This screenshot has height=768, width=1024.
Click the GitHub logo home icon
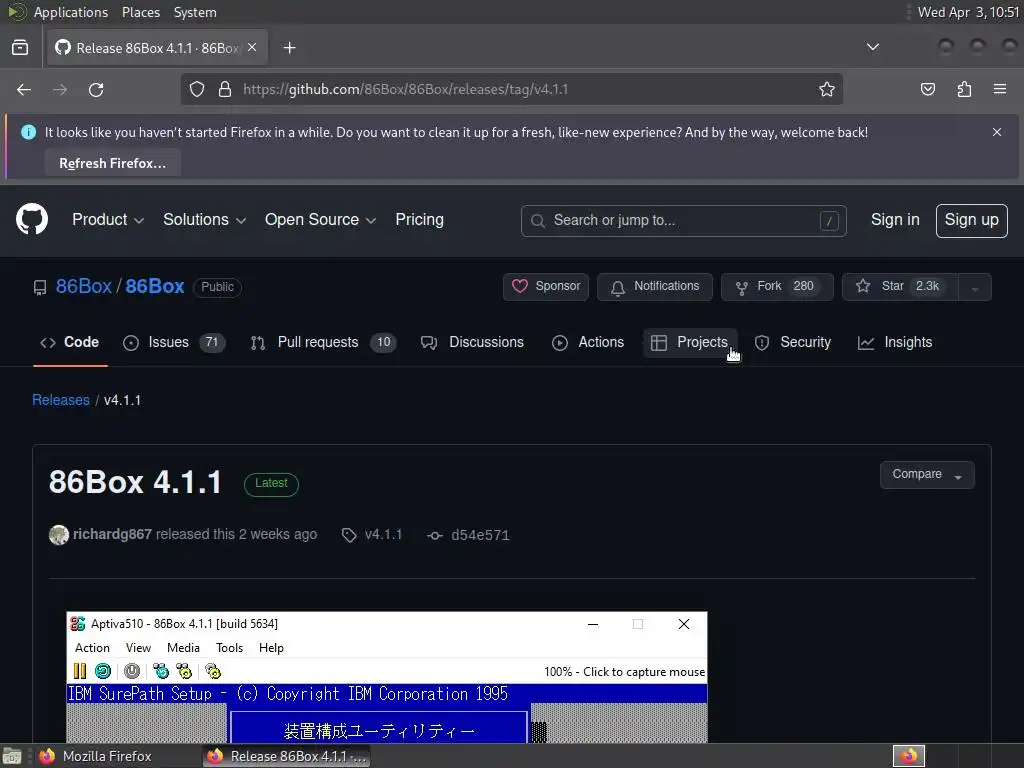[x=32, y=219]
